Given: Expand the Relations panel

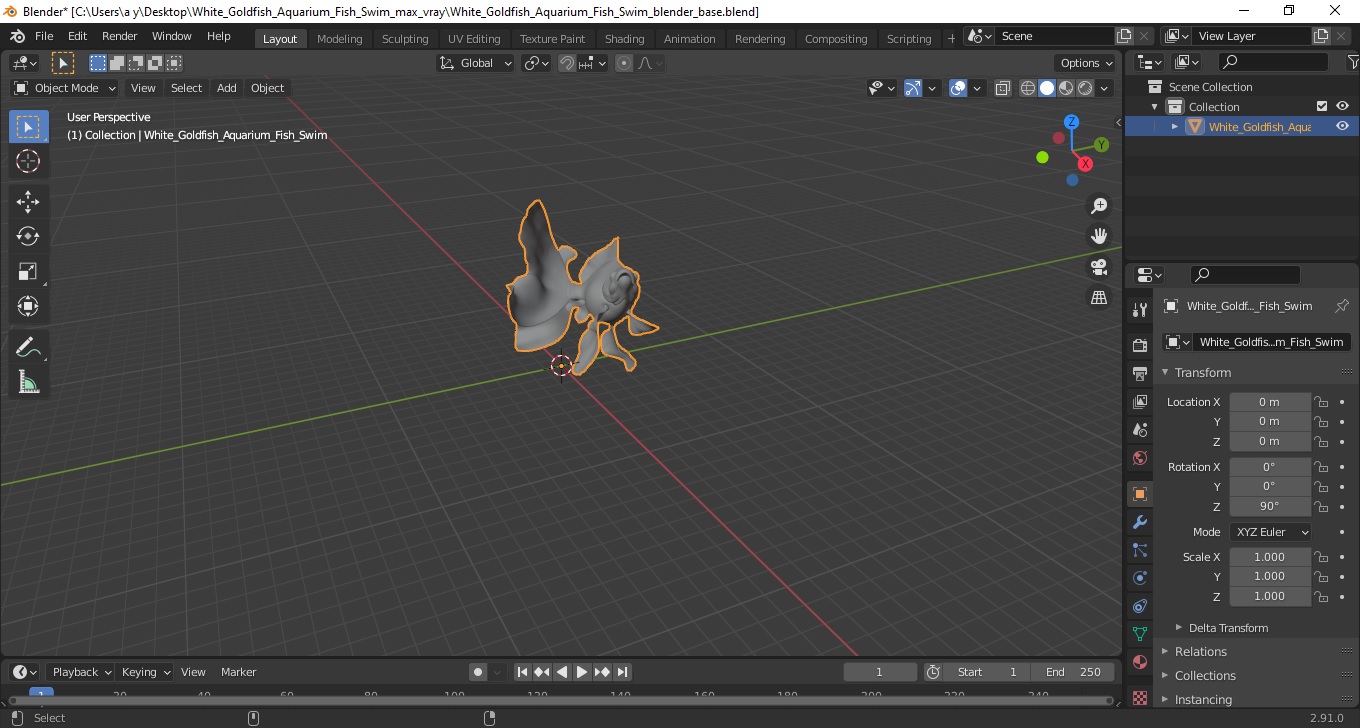Looking at the screenshot, I should click(x=1200, y=652).
